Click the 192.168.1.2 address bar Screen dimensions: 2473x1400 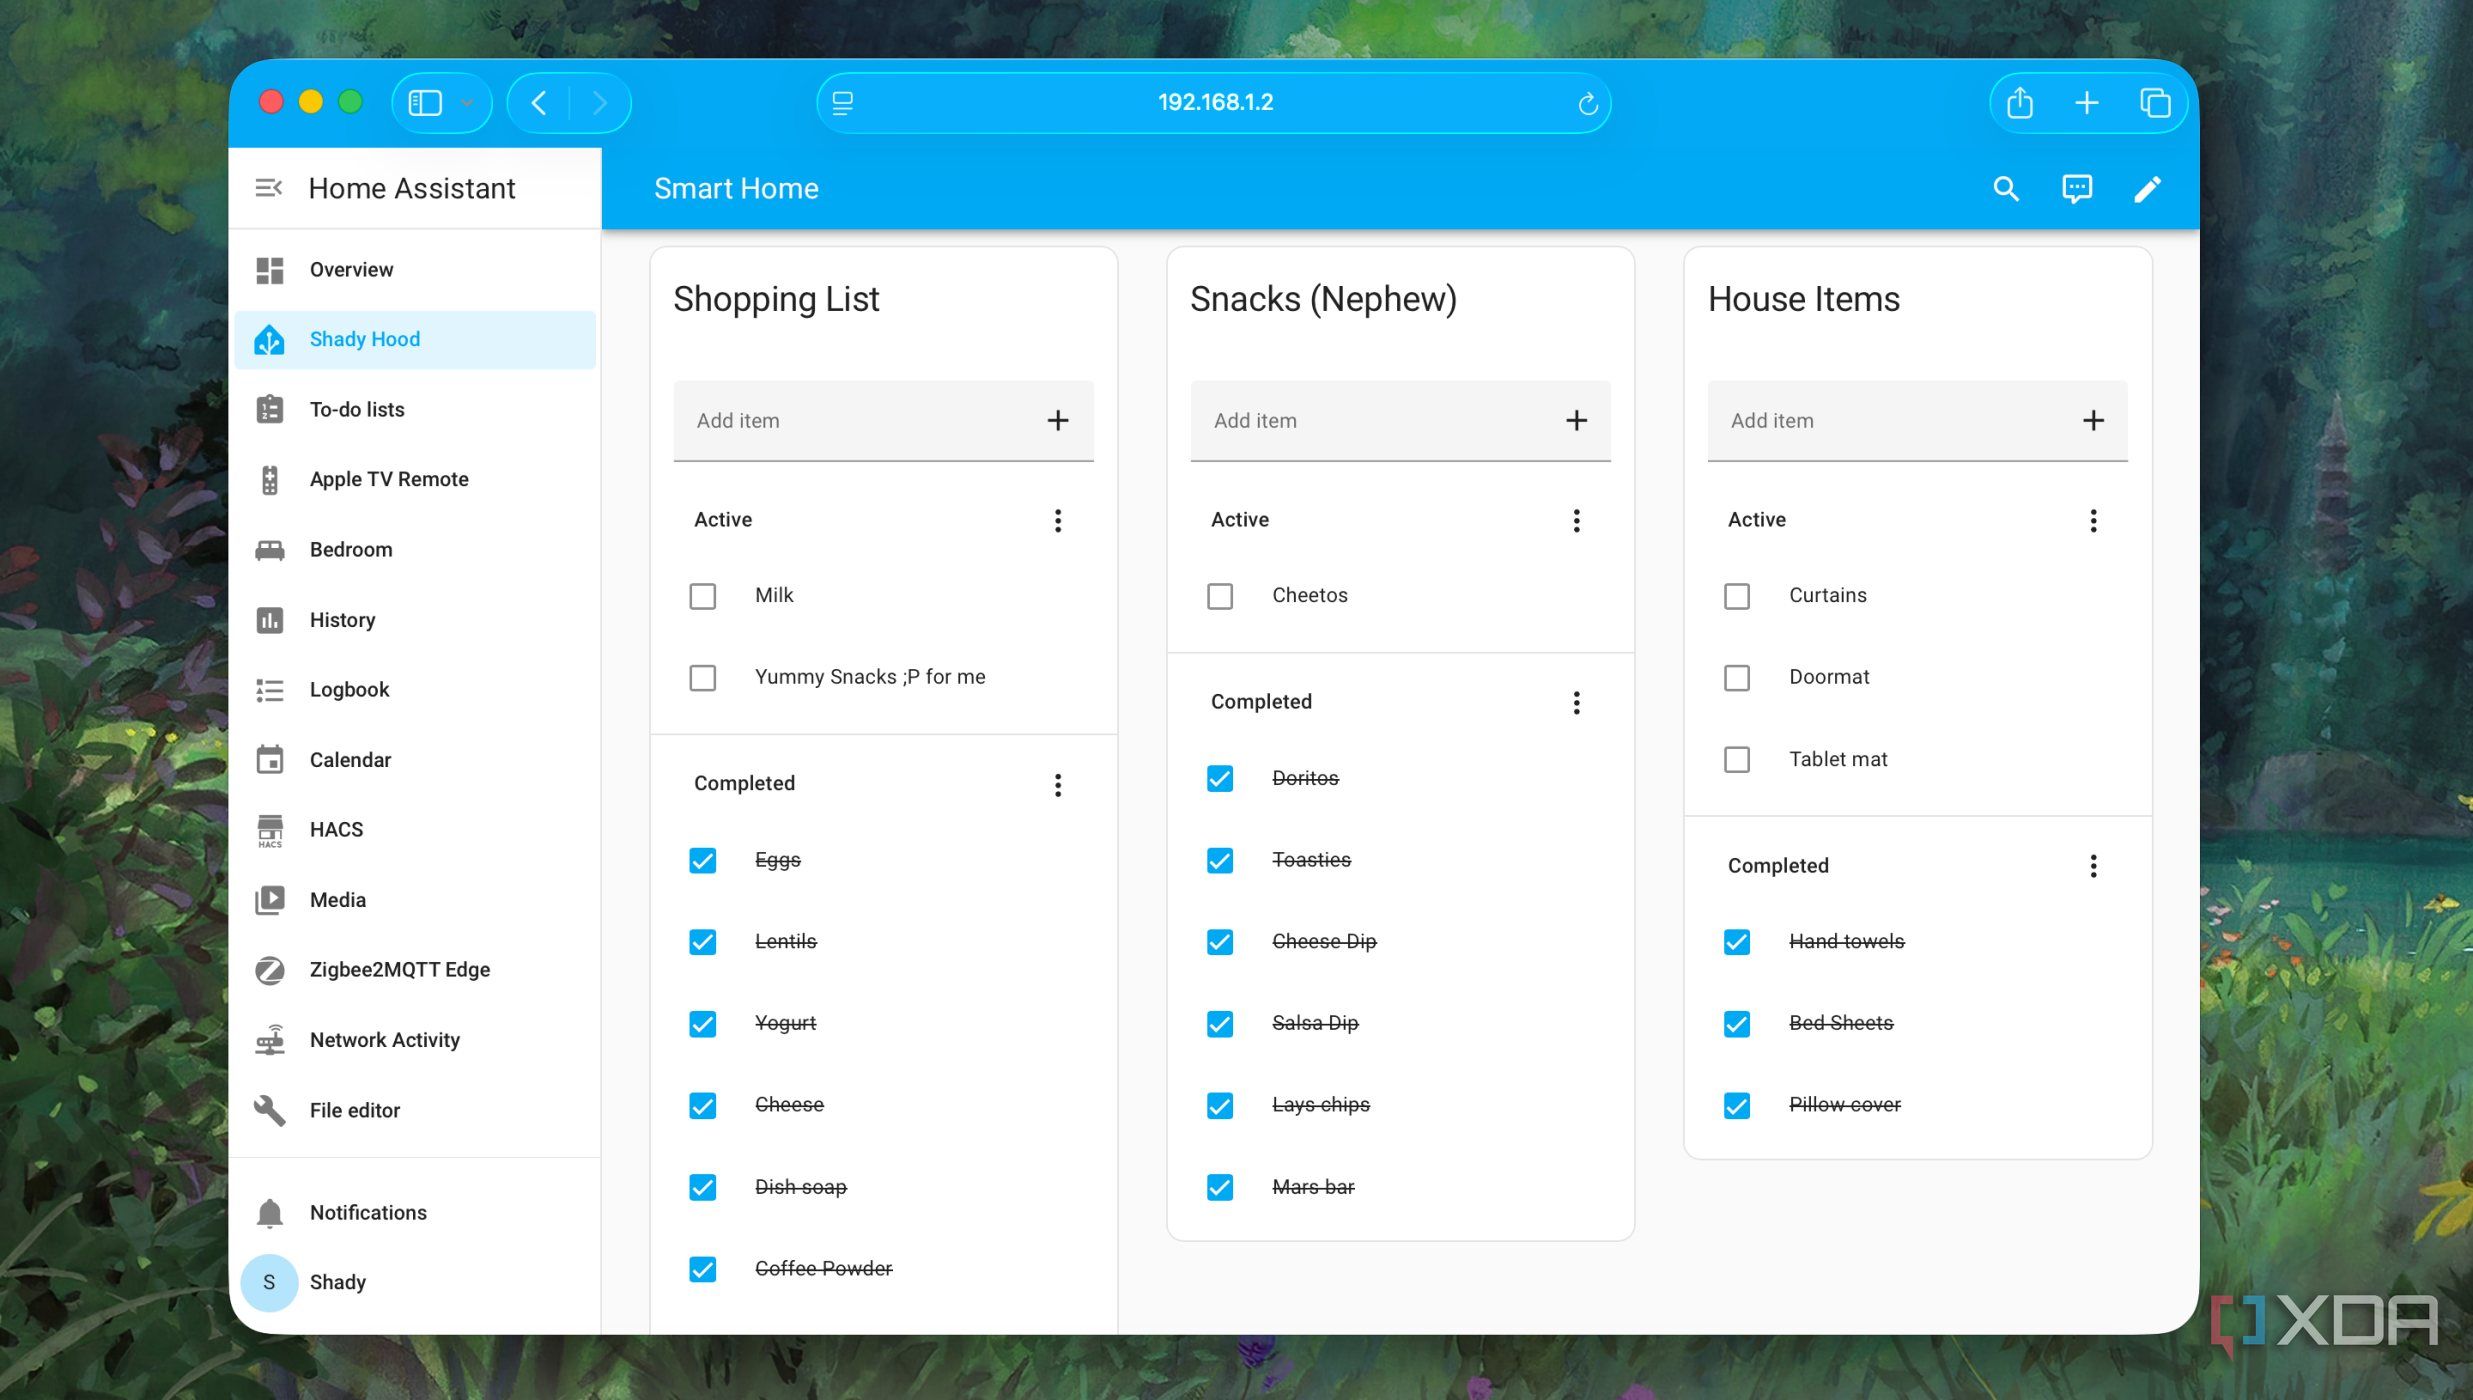pos(1213,103)
